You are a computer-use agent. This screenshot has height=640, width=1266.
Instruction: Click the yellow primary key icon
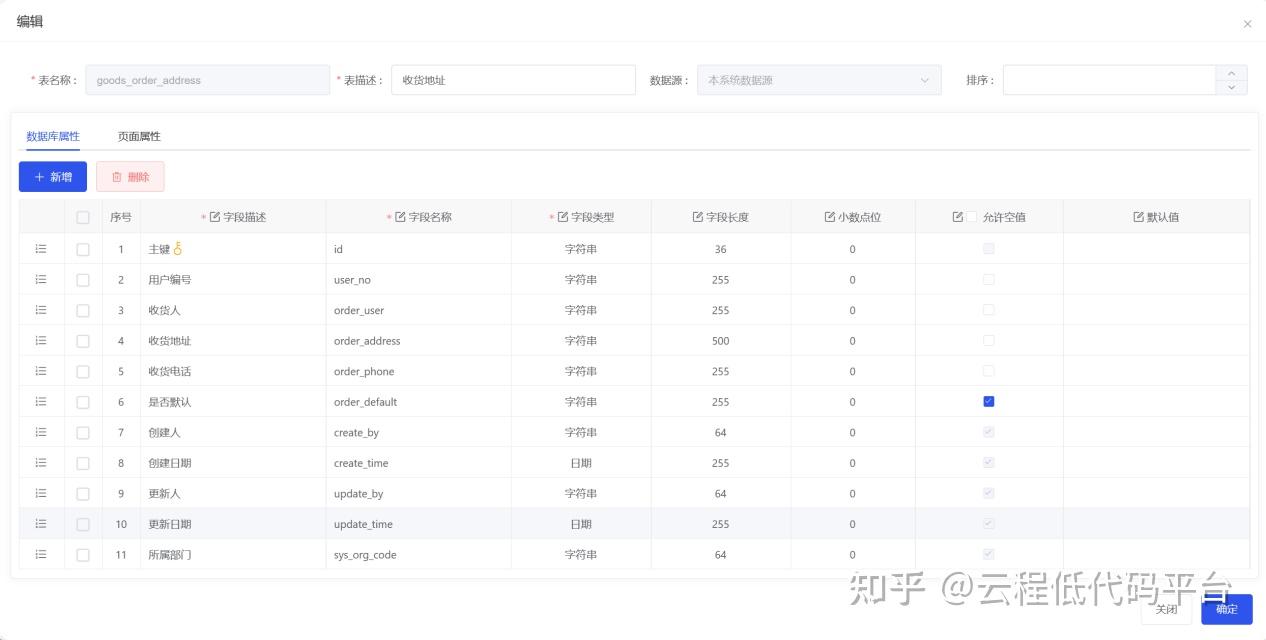(x=178, y=248)
